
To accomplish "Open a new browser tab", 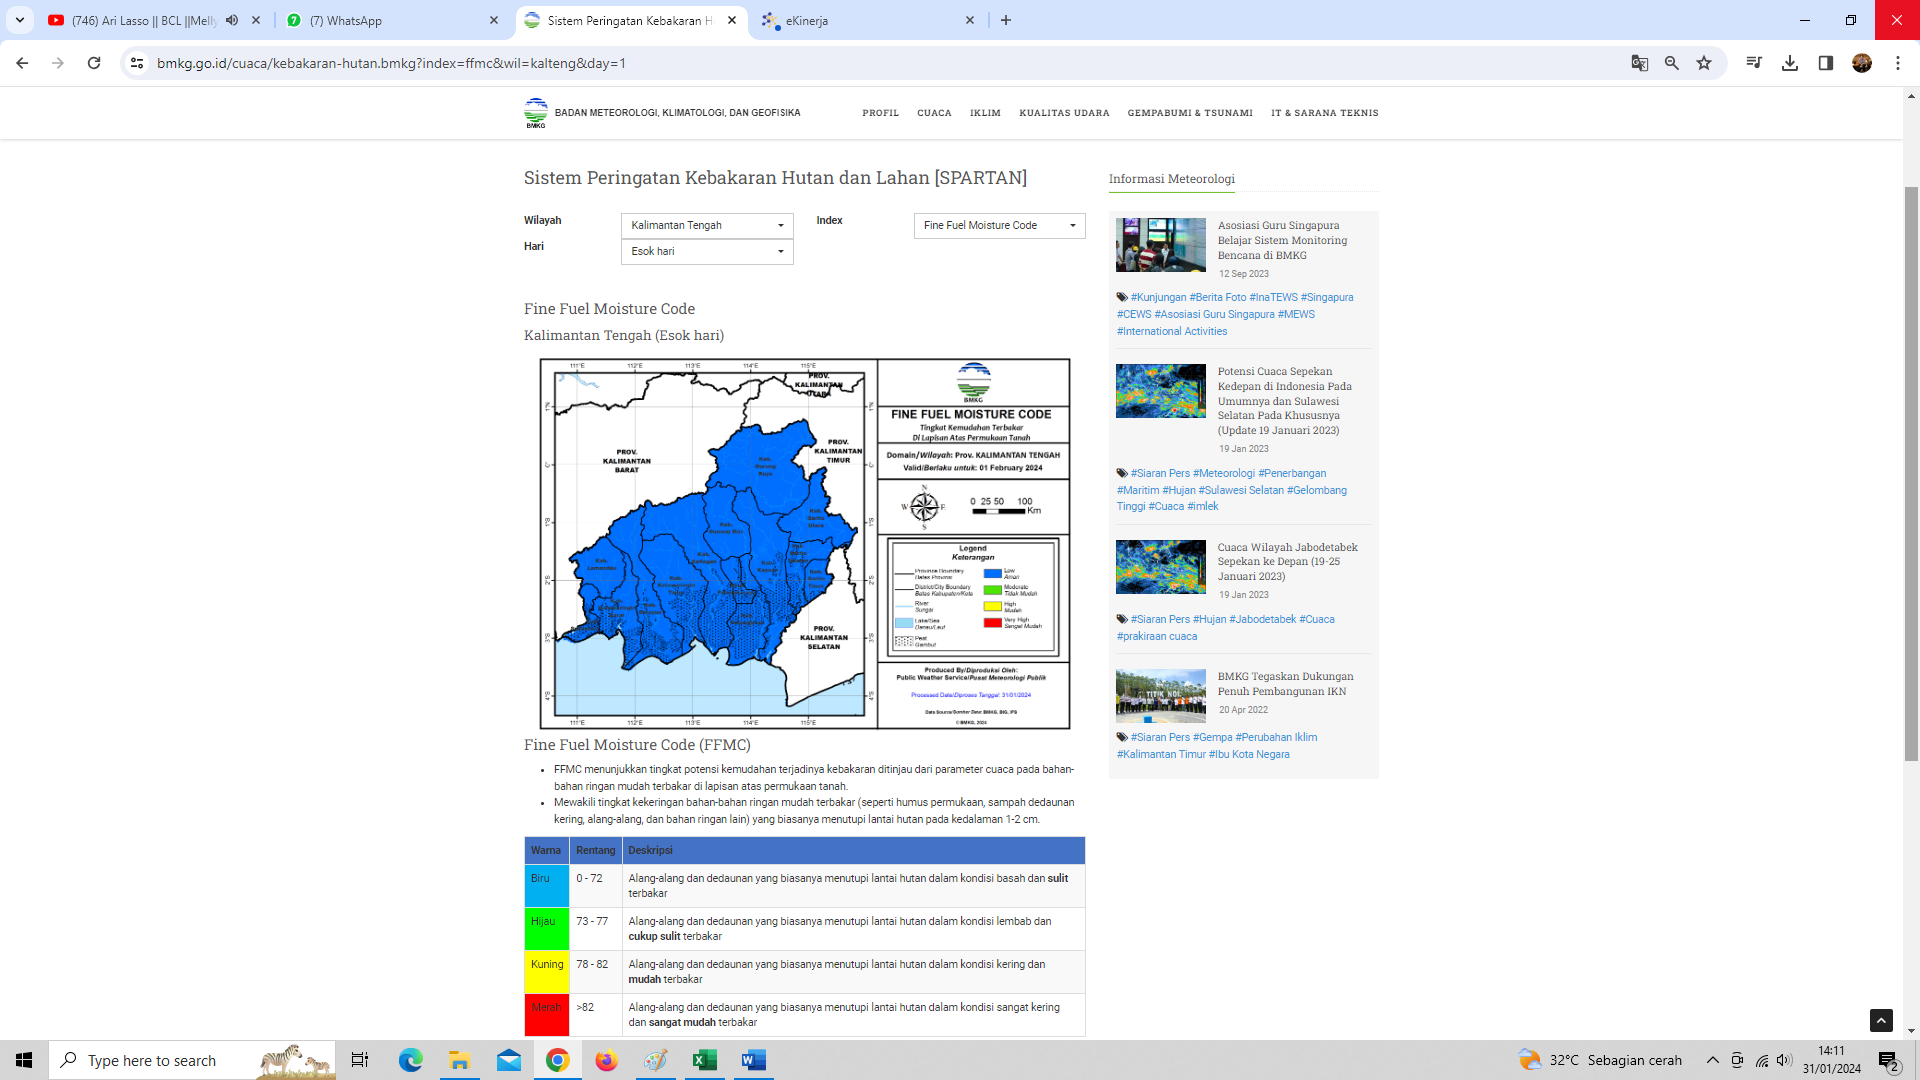I will [x=1006, y=20].
